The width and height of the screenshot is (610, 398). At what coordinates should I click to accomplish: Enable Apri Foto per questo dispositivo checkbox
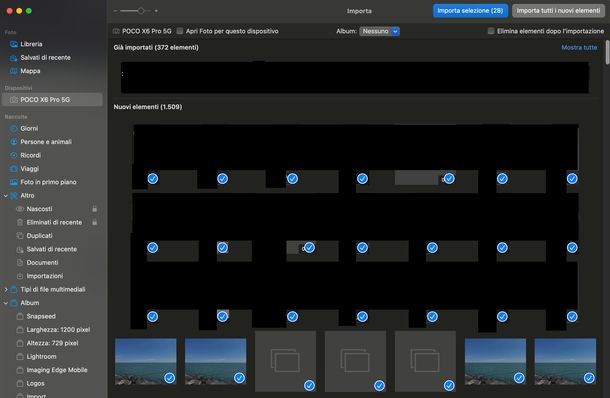click(x=180, y=31)
